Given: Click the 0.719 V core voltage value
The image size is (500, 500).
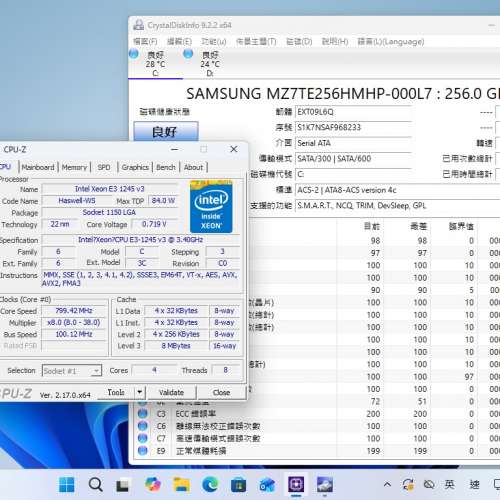Looking at the screenshot, I should tap(154, 224).
